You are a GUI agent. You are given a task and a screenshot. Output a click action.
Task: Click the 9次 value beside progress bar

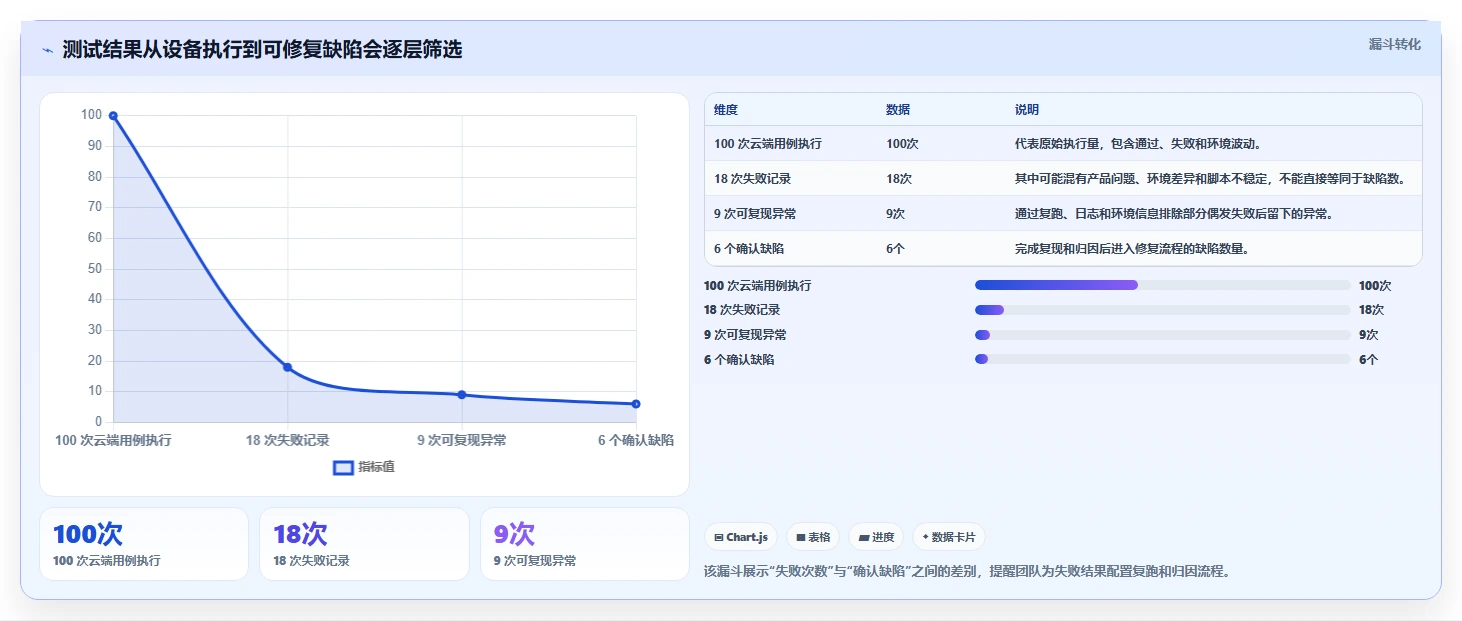tap(1368, 335)
